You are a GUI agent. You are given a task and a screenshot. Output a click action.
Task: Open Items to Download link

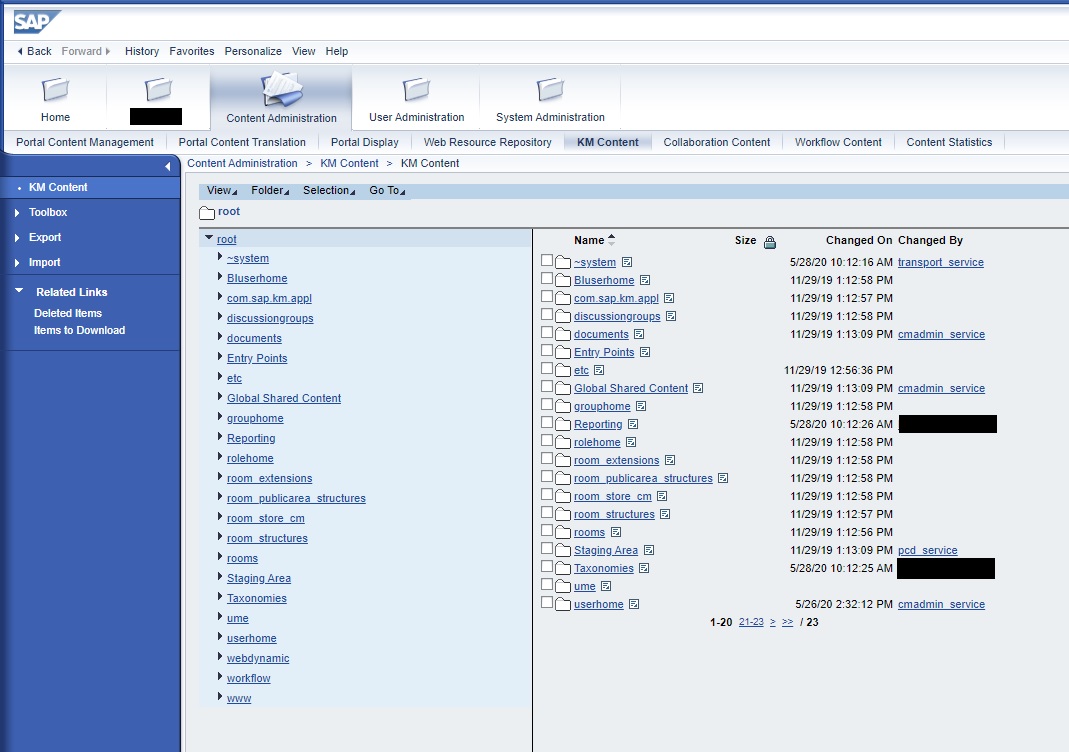[x=80, y=330]
